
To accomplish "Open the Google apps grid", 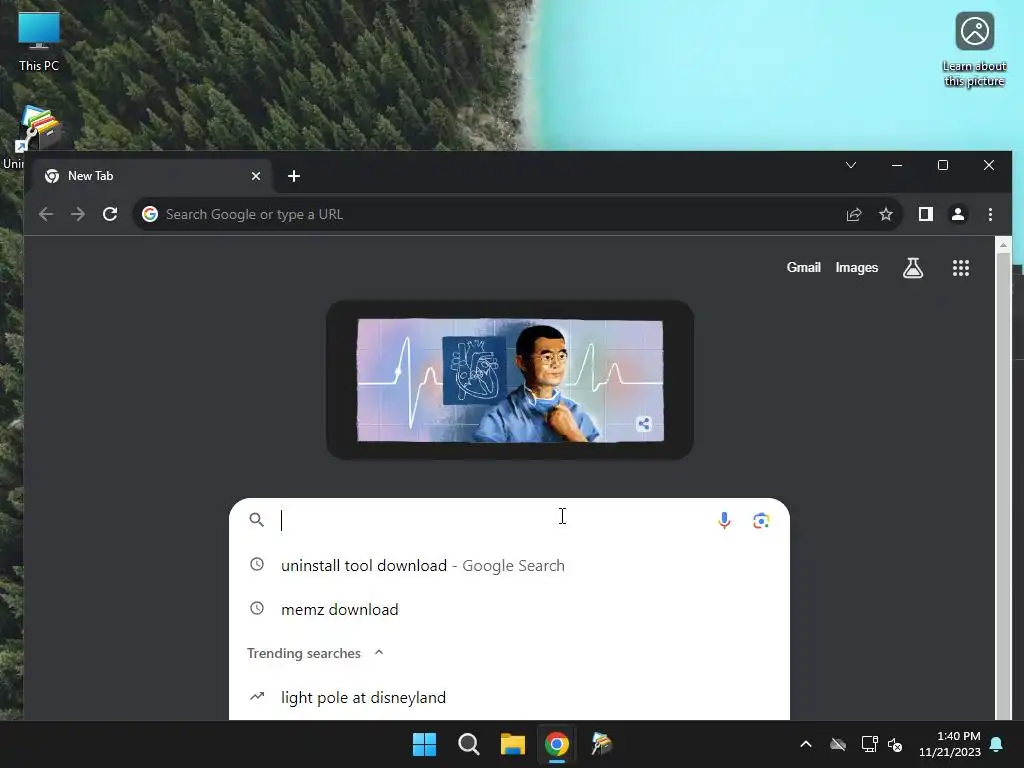I will pos(961,268).
